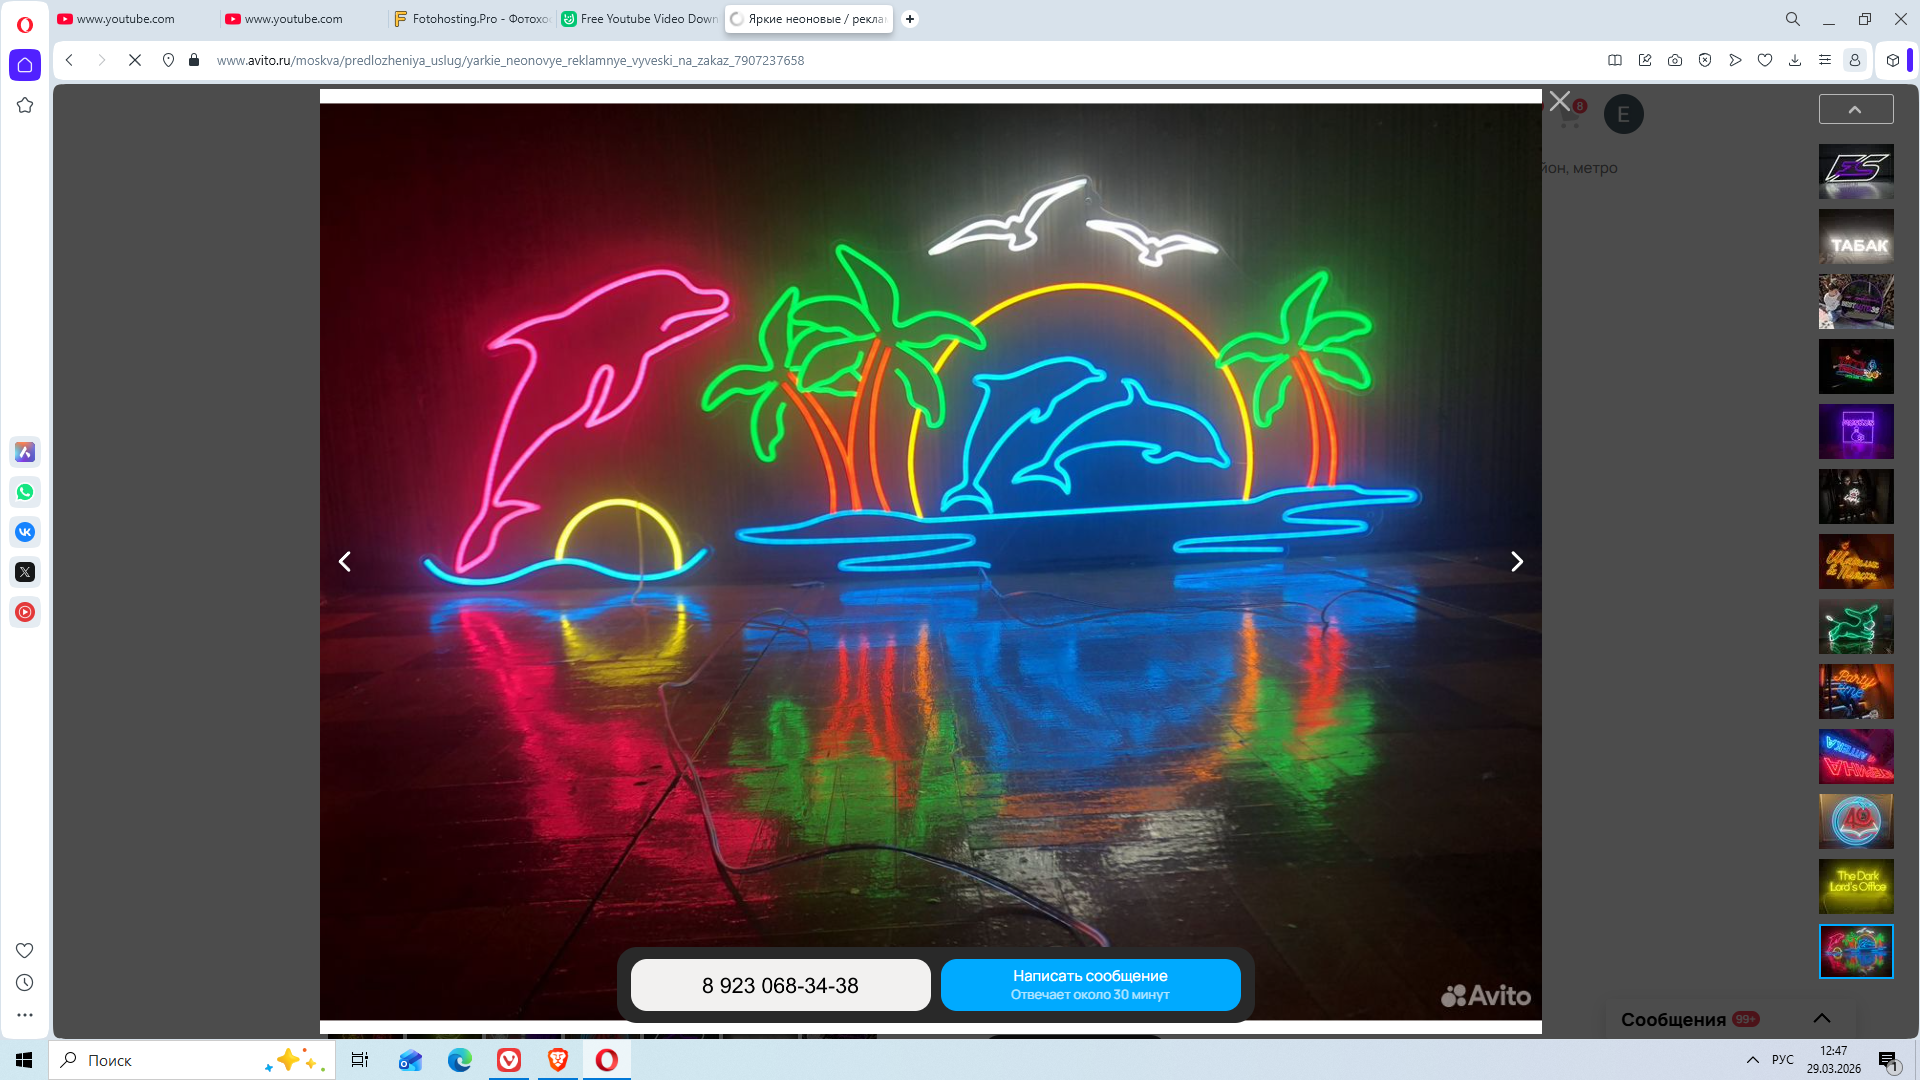Open the Opera history clock icon

tap(25, 983)
